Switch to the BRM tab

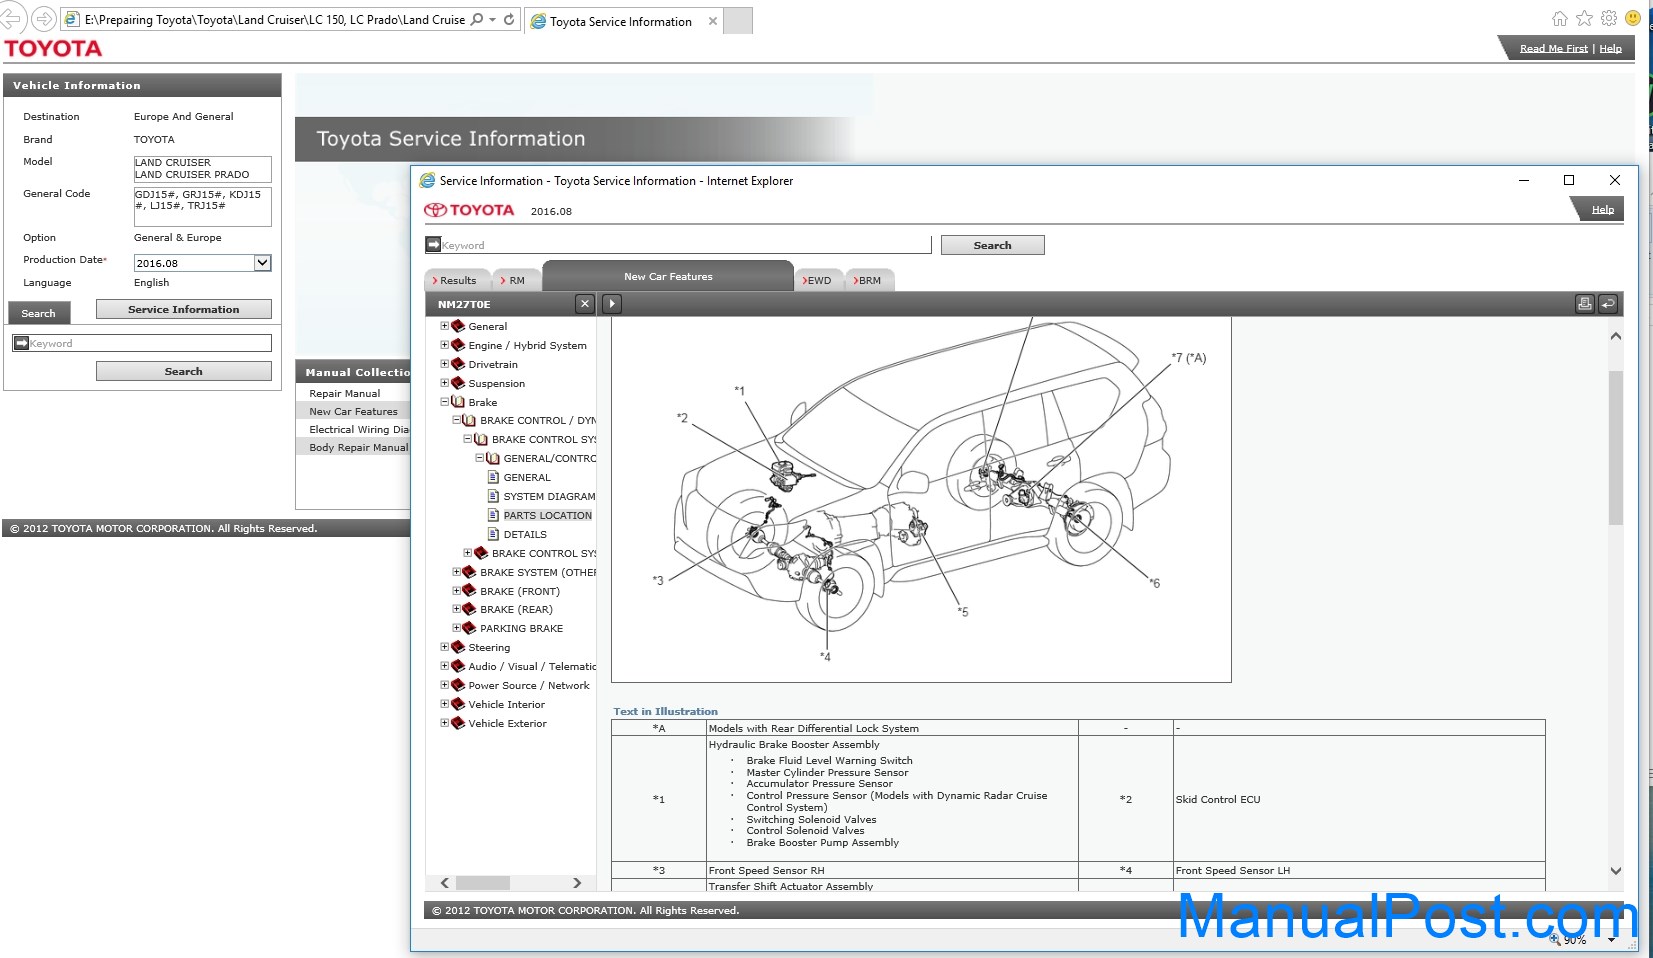(x=869, y=280)
